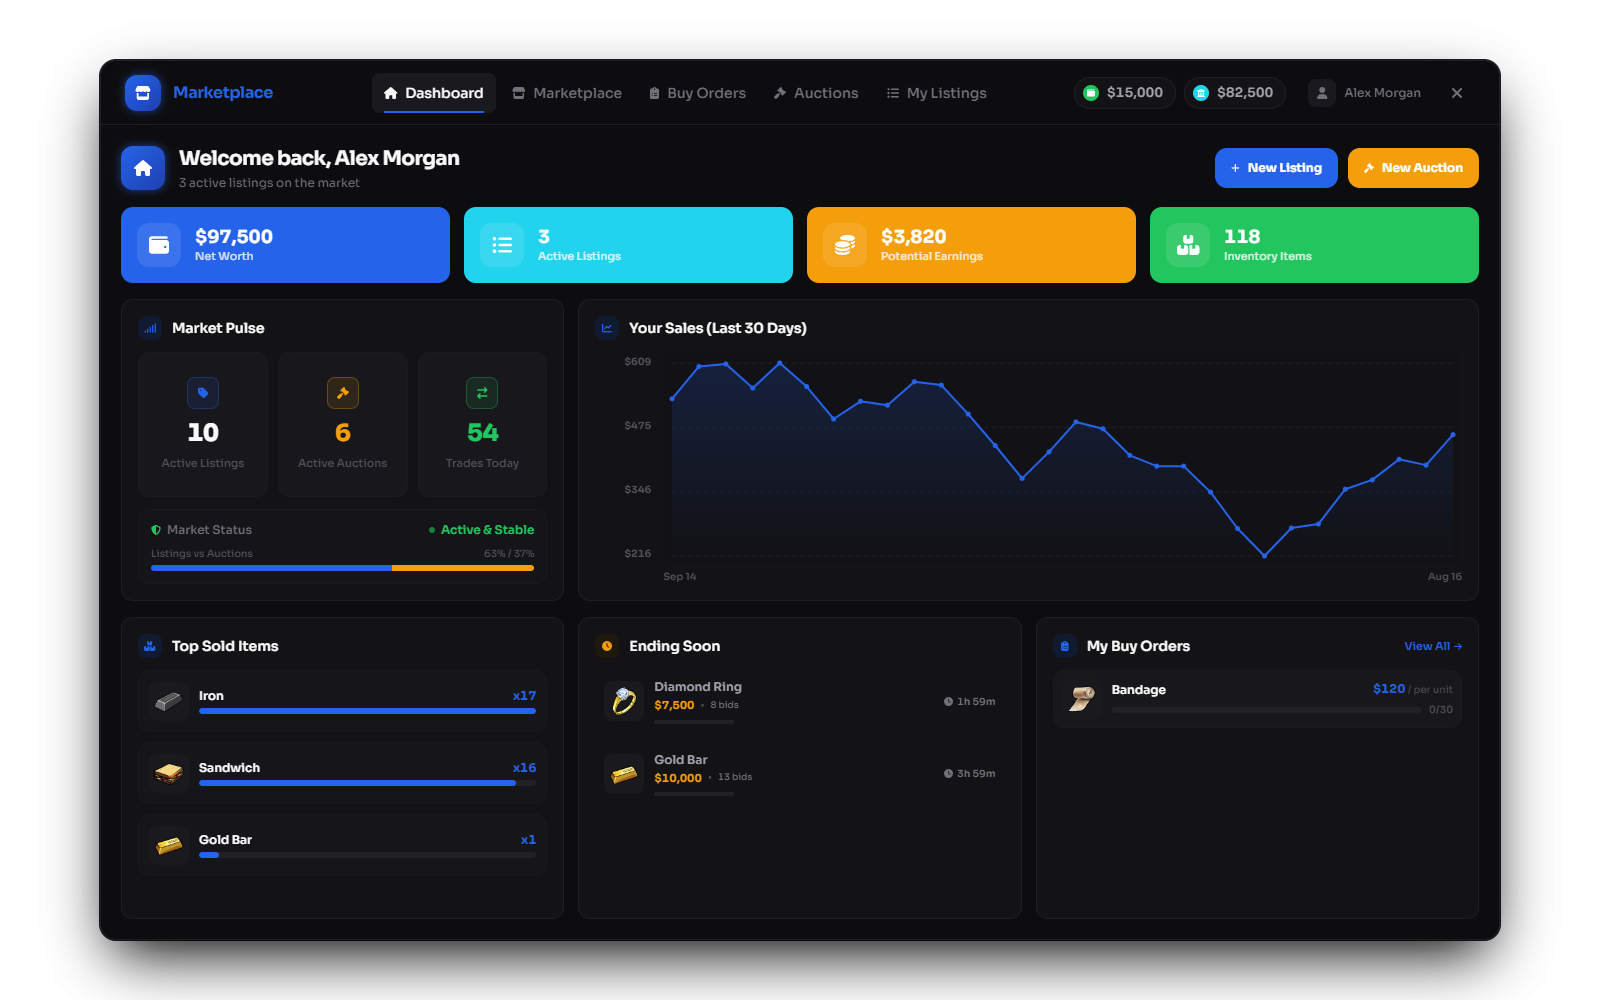The image size is (1600, 1000).
Task: Open the Diamond Ring auction
Action: click(x=799, y=701)
